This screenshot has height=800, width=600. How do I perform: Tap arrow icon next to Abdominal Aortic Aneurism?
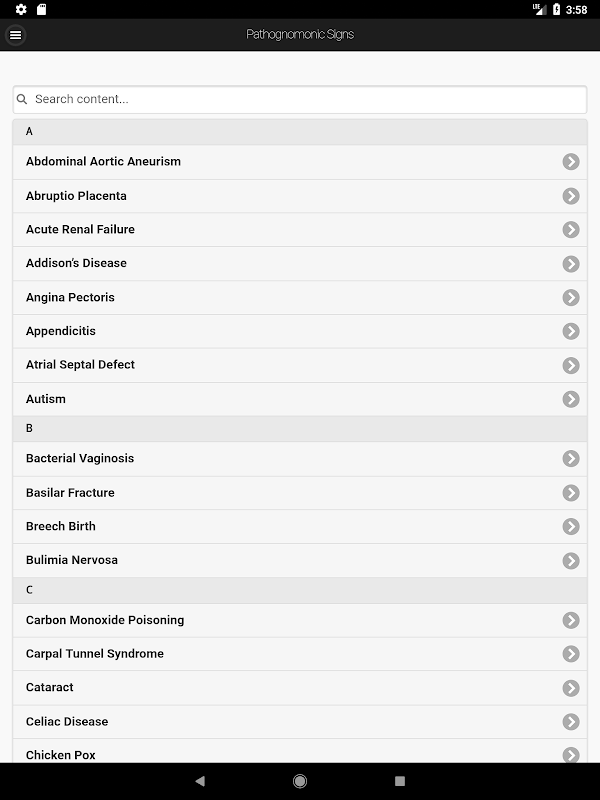click(x=571, y=162)
